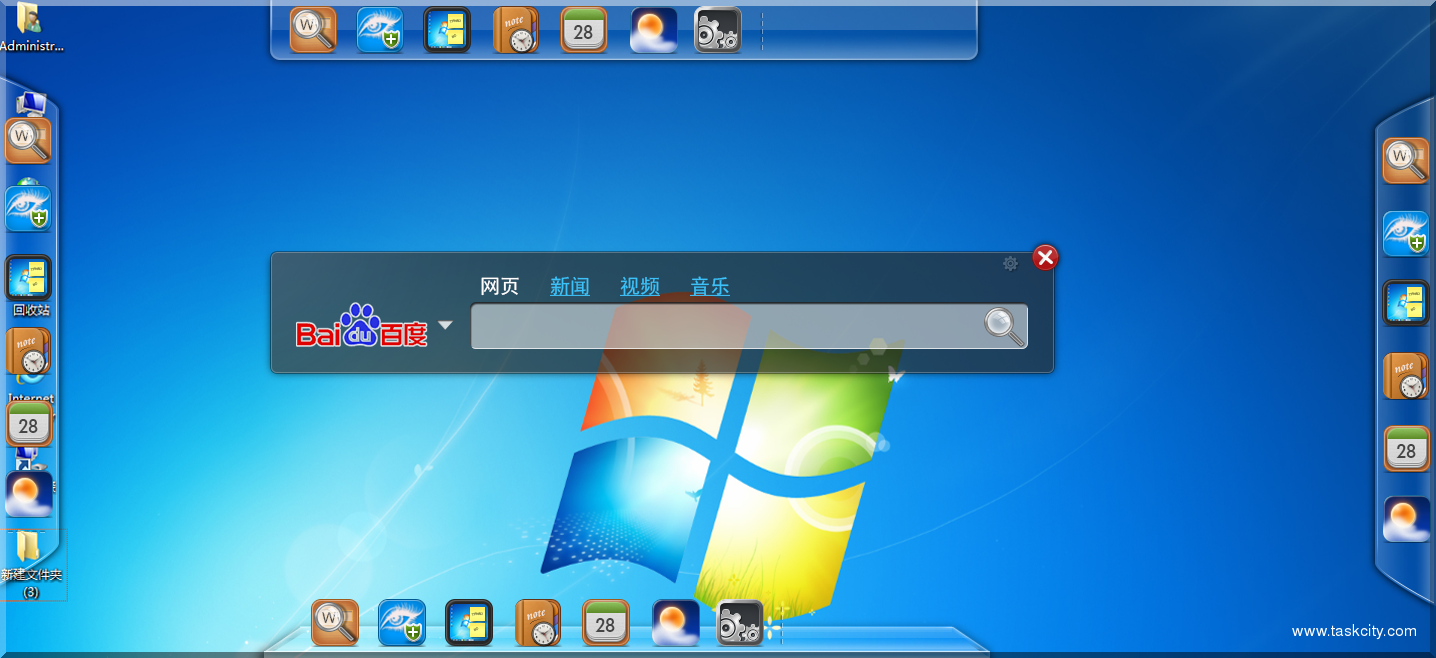Launch the note reminder icon in bottom dock

[x=537, y=623]
